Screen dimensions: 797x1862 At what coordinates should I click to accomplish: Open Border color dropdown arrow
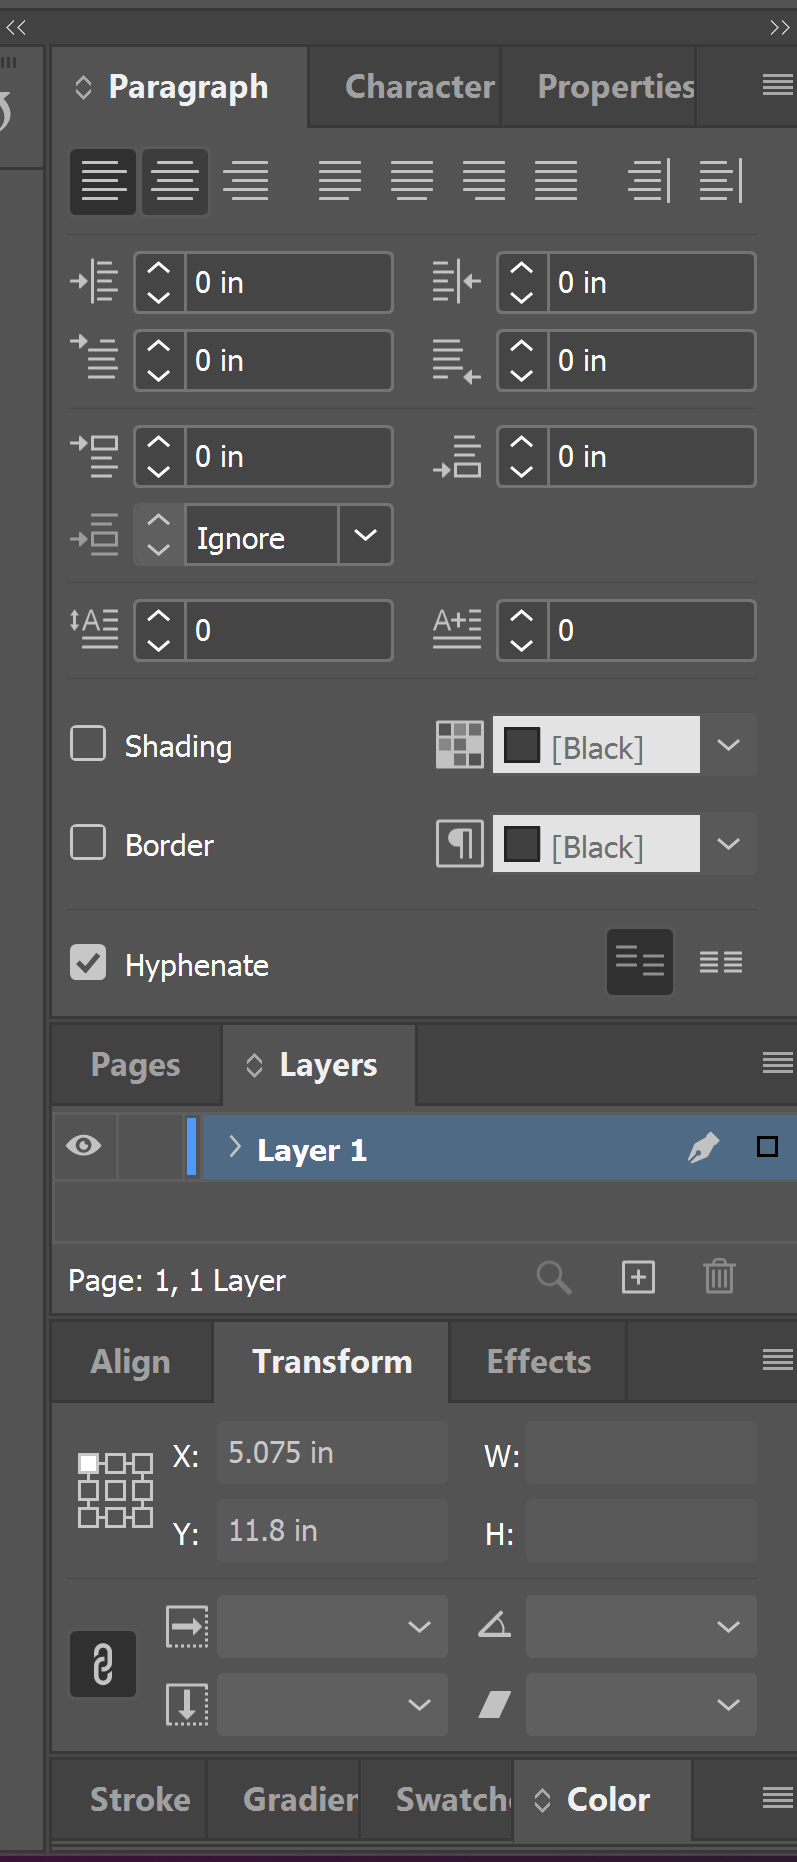tap(729, 844)
